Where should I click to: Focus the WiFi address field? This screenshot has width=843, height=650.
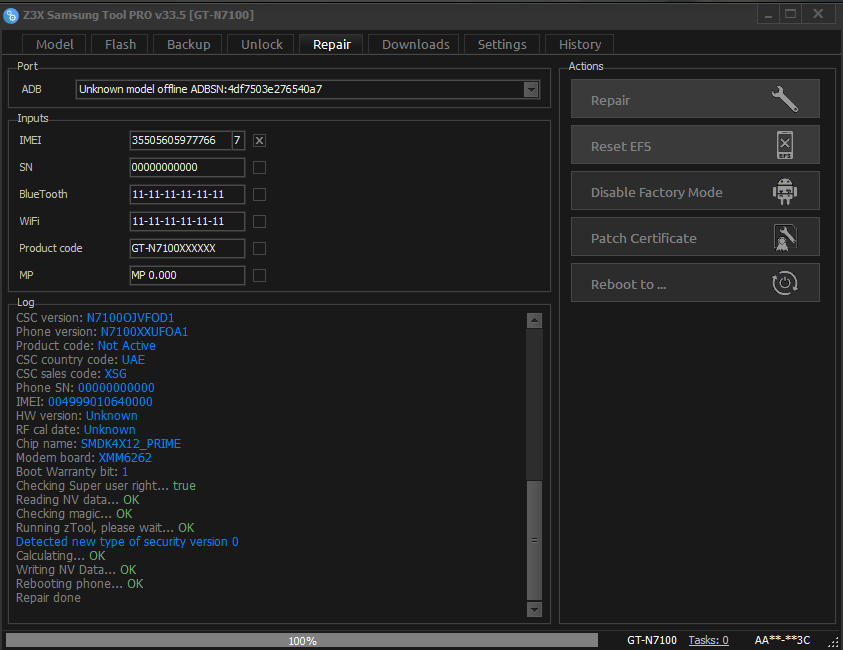click(187, 222)
